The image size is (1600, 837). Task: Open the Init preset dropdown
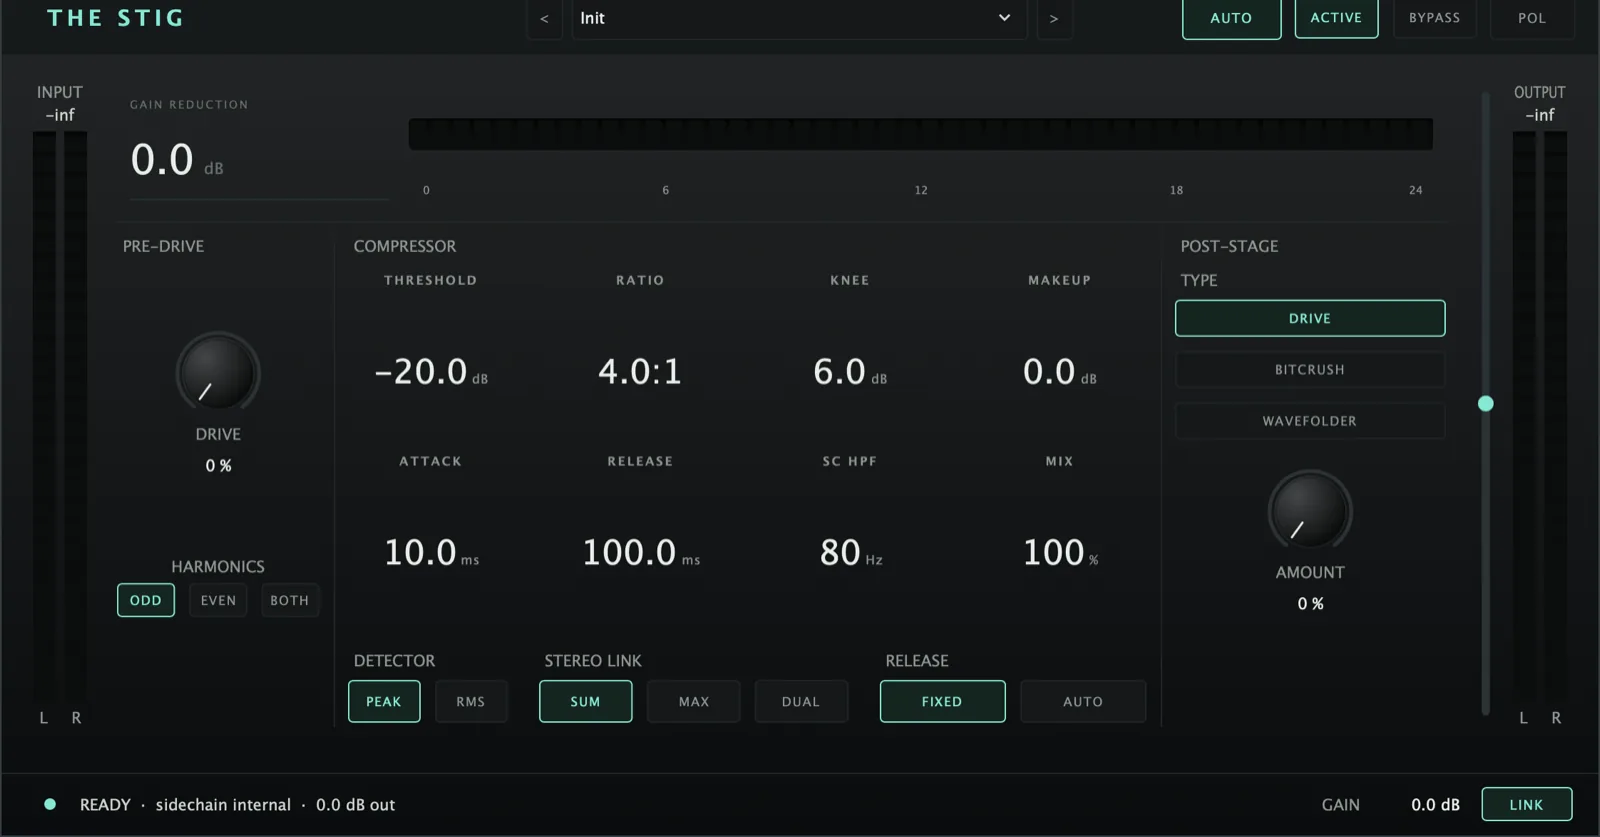pos(799,19)
